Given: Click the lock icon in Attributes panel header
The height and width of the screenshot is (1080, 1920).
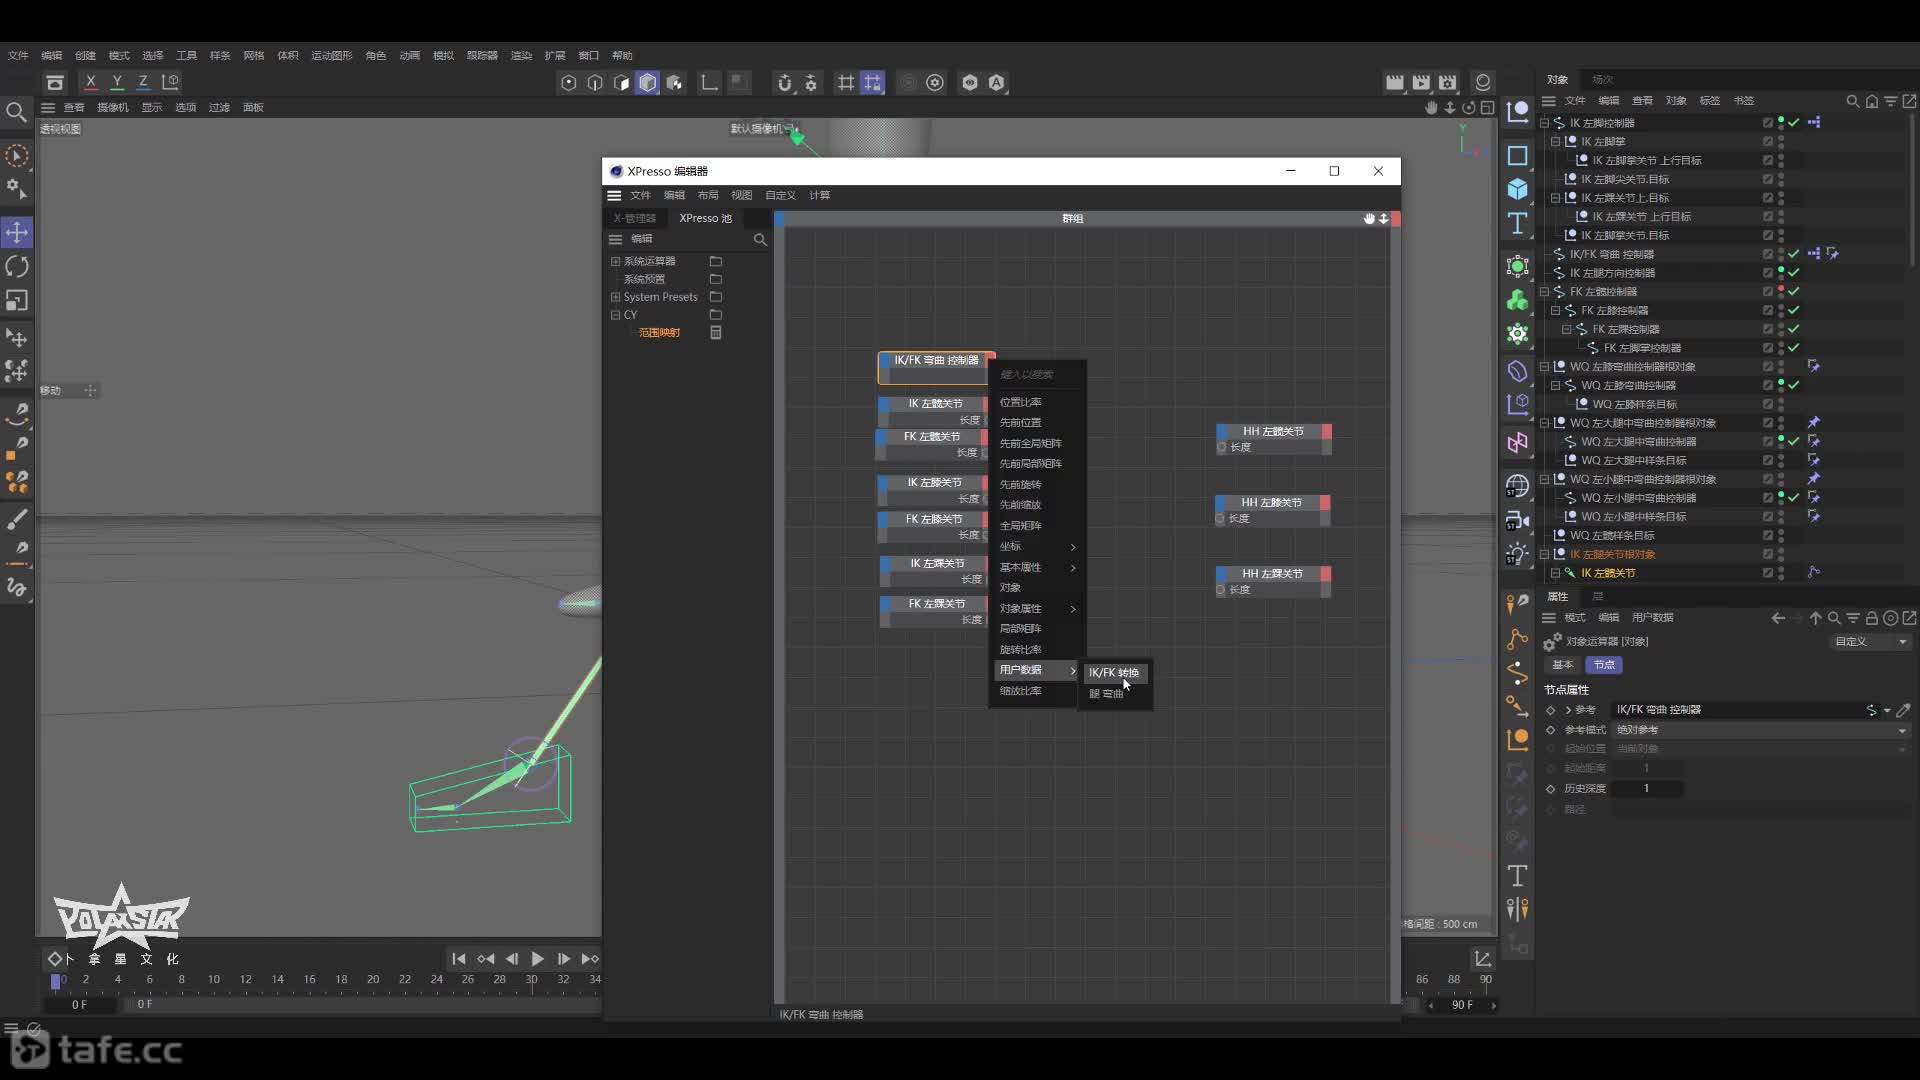Looking at the screenshot, I should 1872,618.
